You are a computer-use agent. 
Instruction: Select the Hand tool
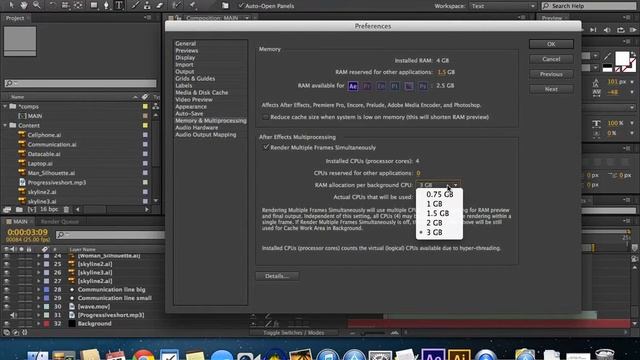(24, 5)
